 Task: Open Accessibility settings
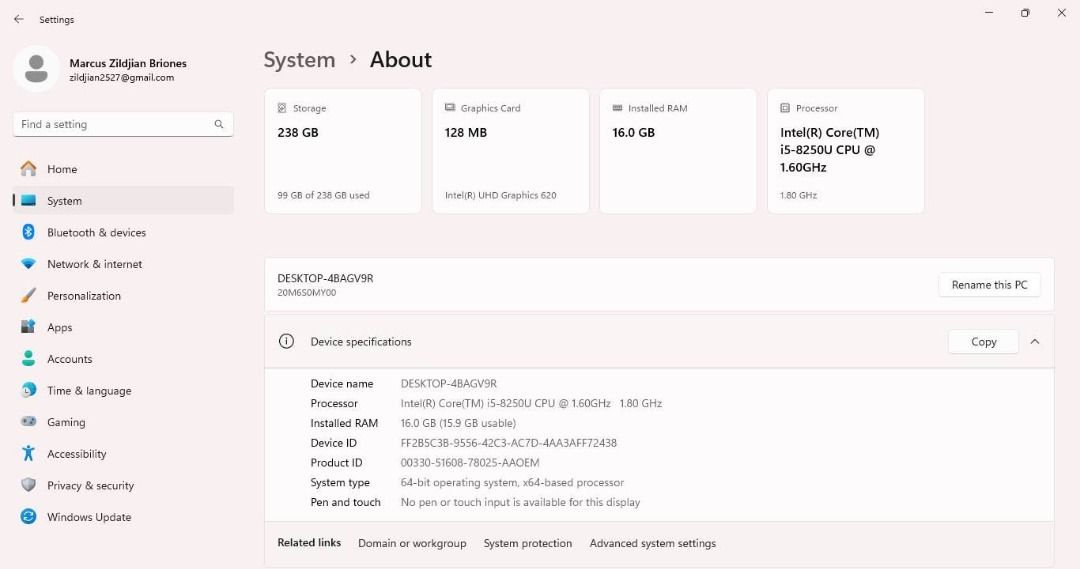click(123, 454)
